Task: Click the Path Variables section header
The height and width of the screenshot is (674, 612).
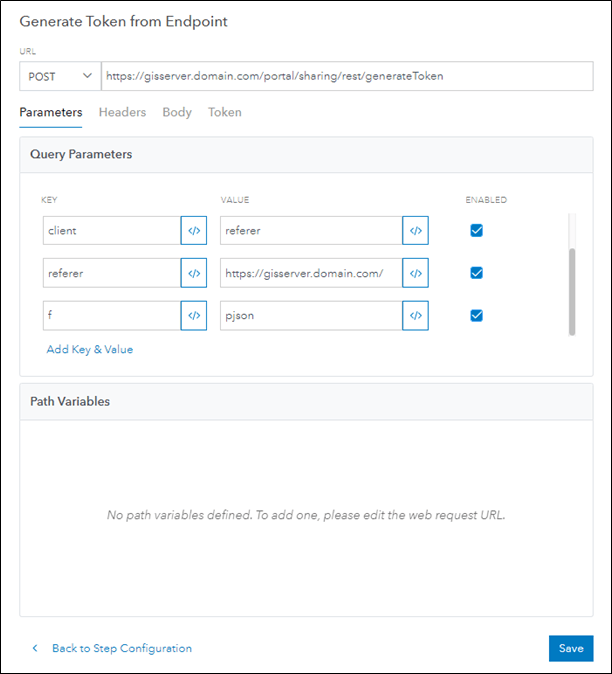Action: (x=306, y=401)
